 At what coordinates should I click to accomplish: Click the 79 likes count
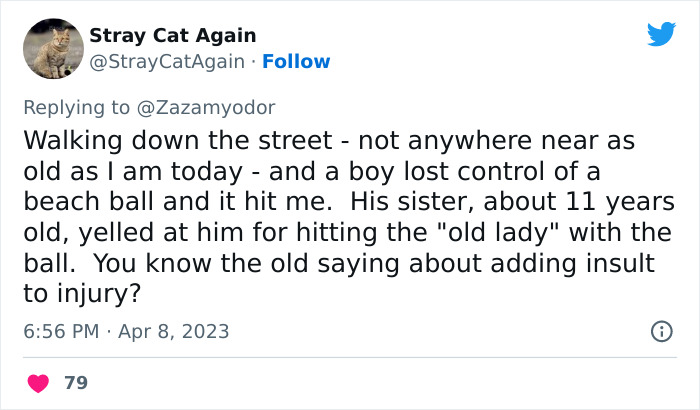74,382
